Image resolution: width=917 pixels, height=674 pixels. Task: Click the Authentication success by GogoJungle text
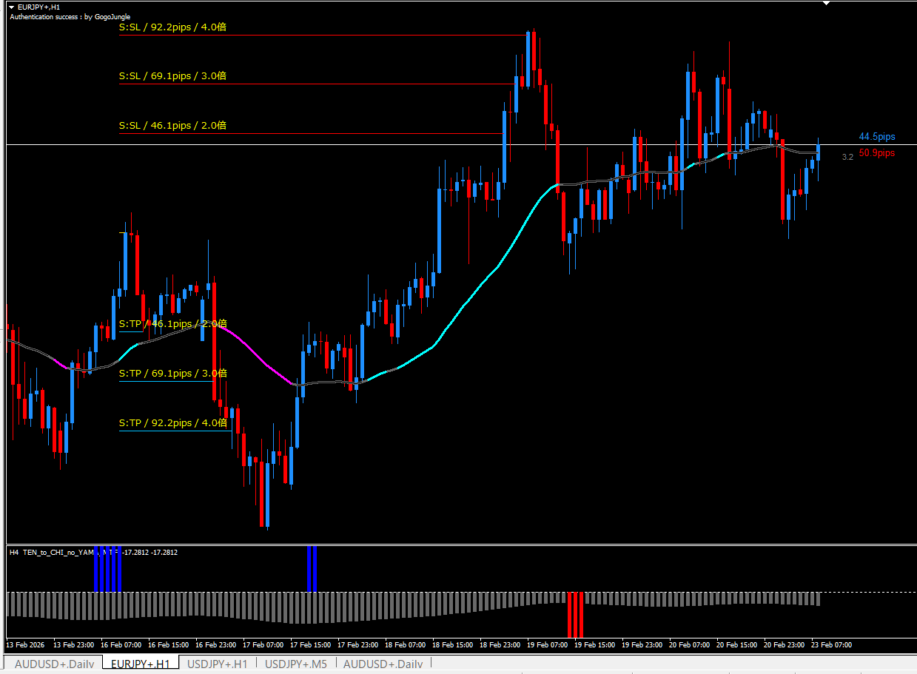pos(62,17)
